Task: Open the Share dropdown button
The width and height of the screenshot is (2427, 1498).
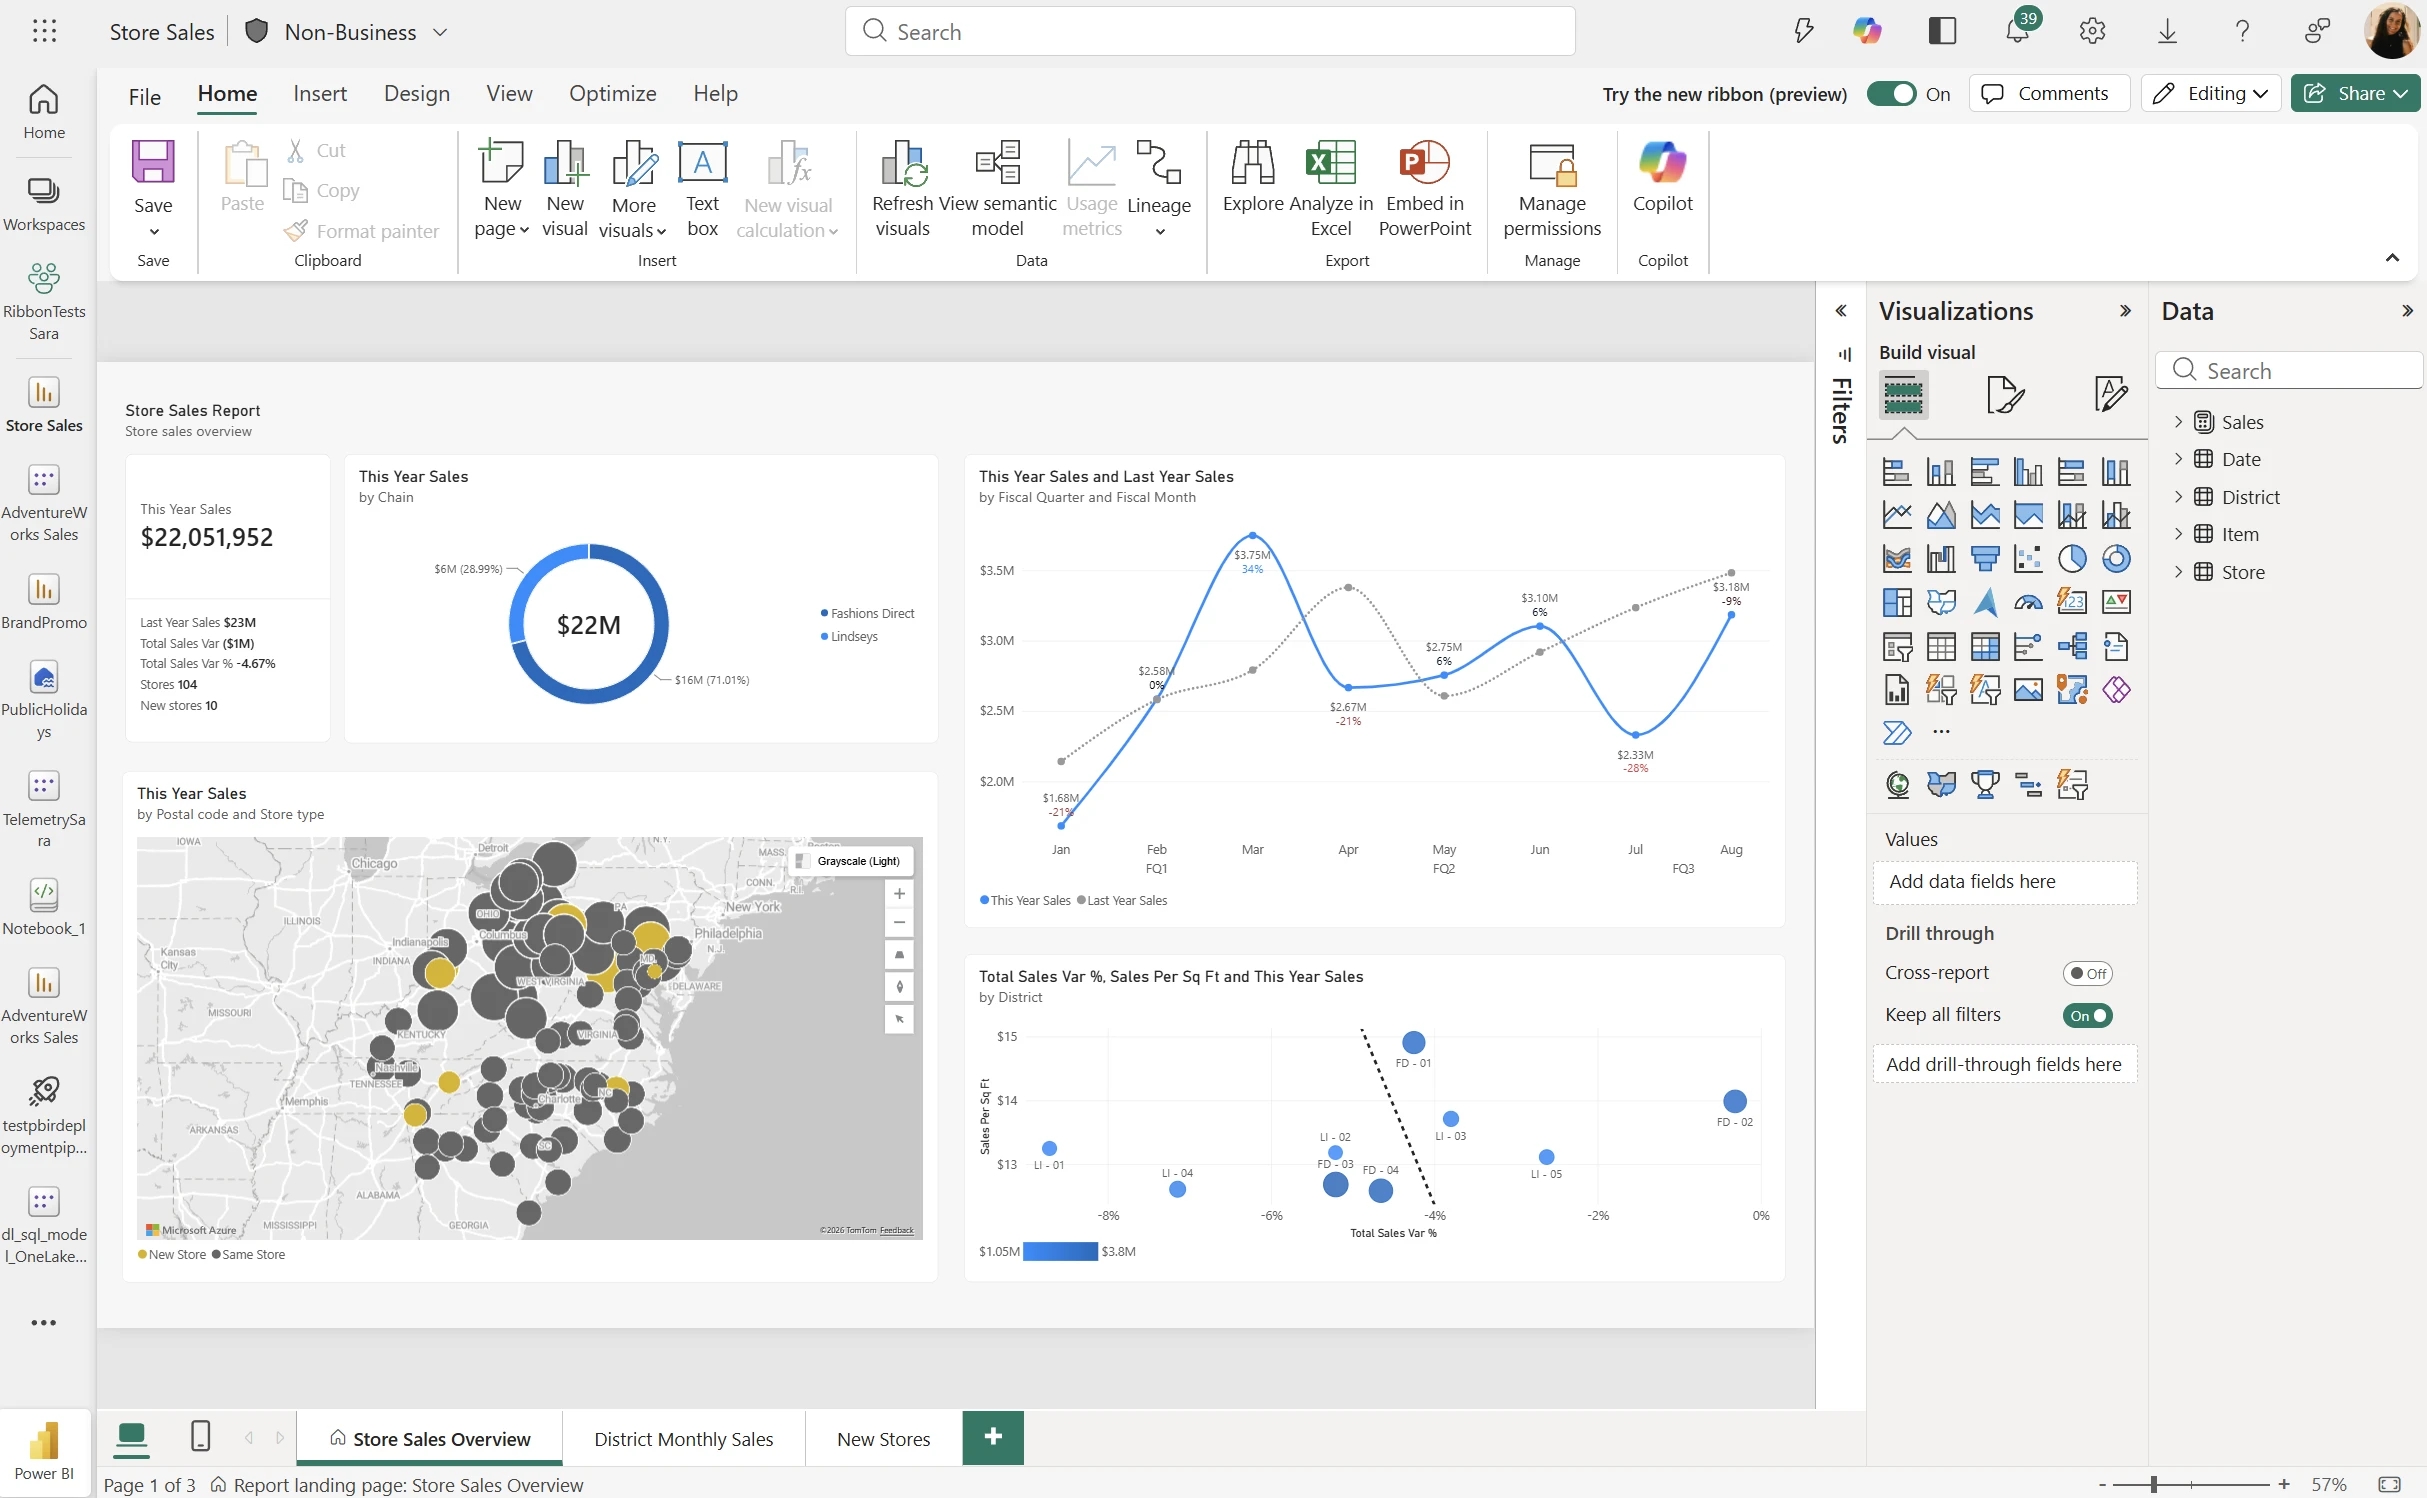Action: 2355,94
